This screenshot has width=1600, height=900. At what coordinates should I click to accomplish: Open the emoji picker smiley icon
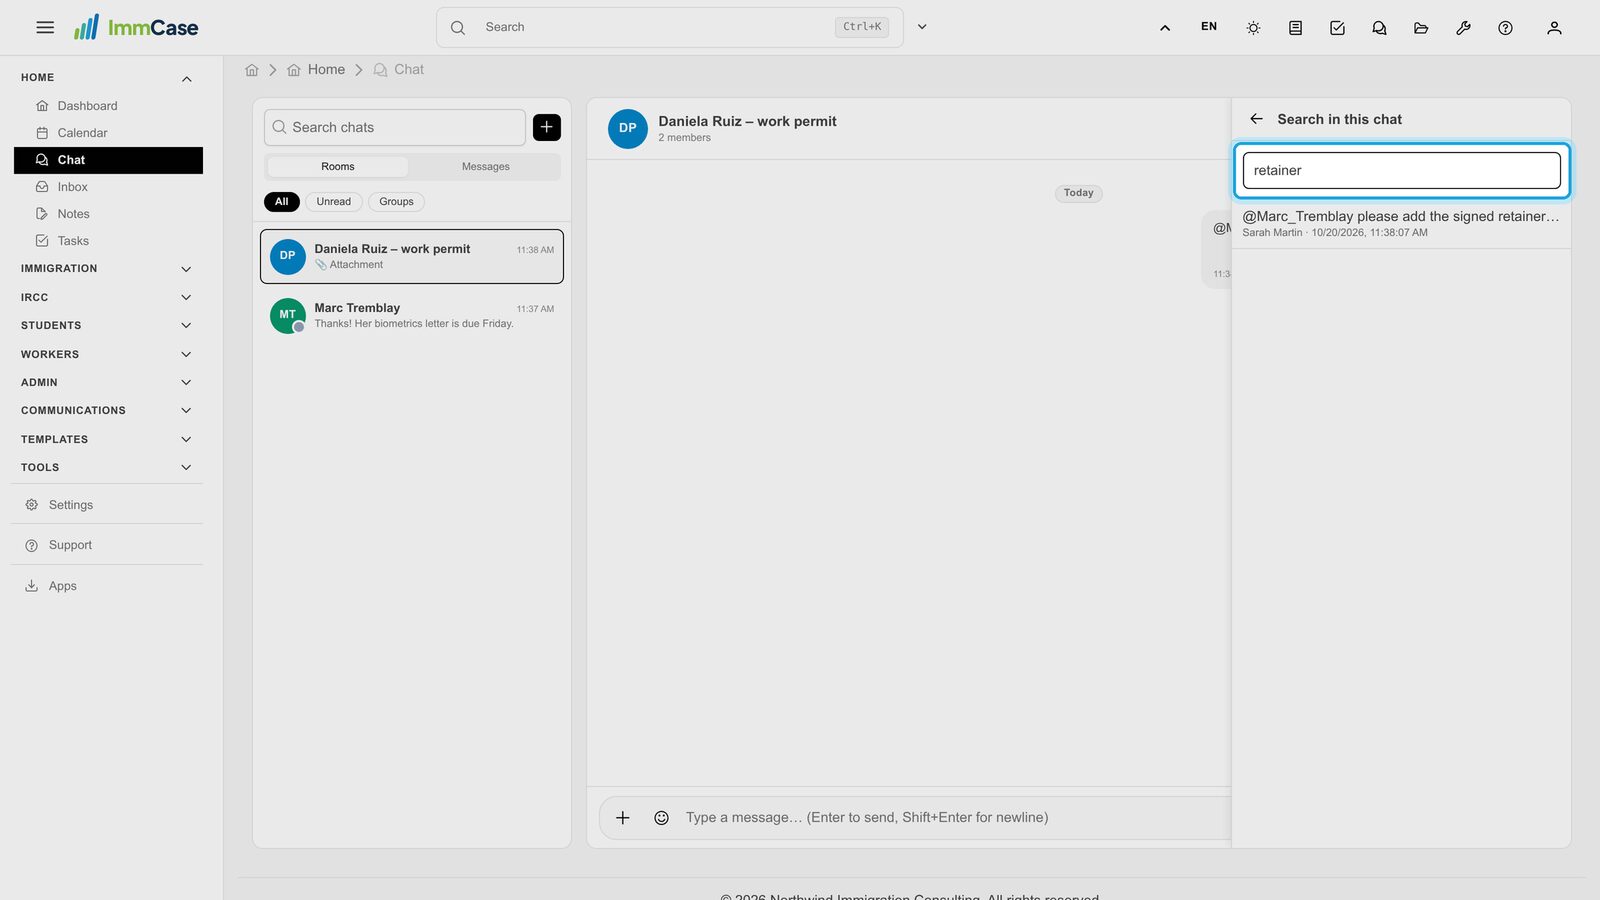[x=661, y=818]
